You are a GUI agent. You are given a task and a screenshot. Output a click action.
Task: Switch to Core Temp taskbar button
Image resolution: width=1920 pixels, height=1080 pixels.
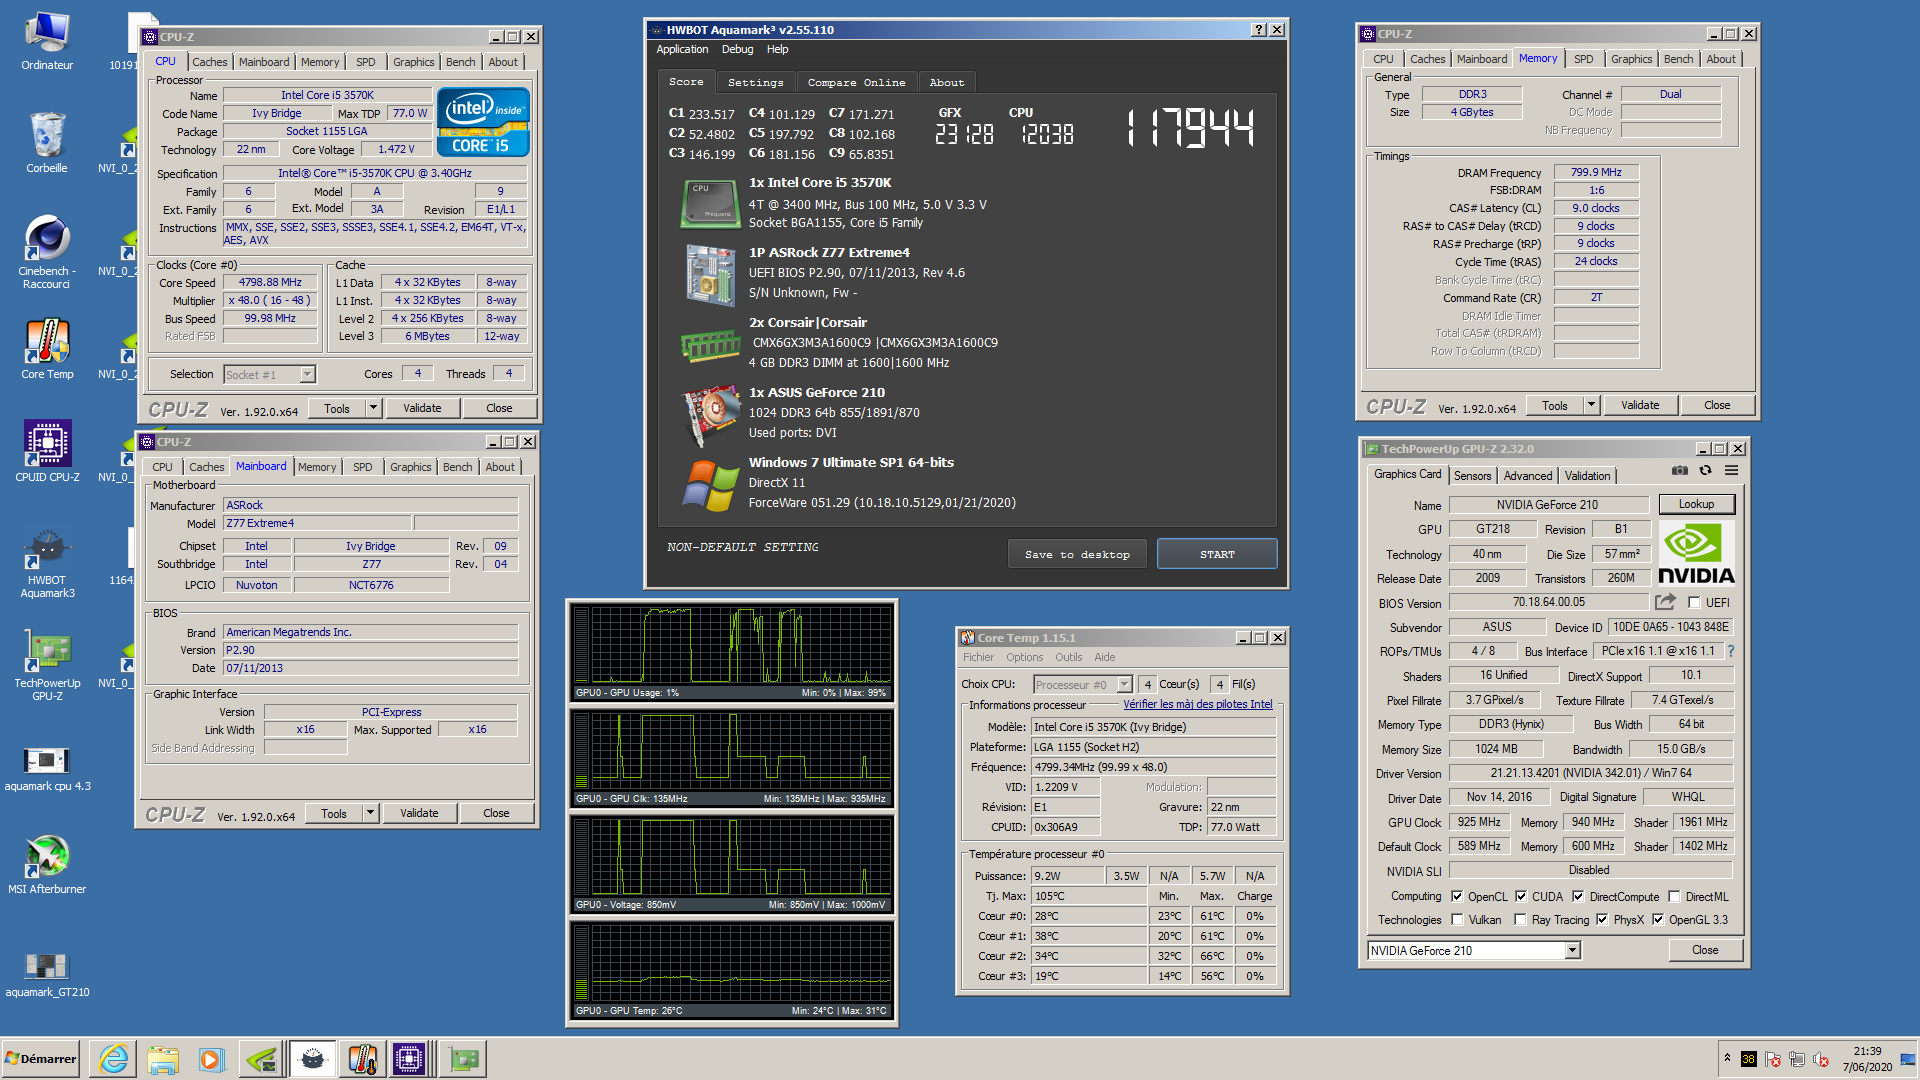362,1058
